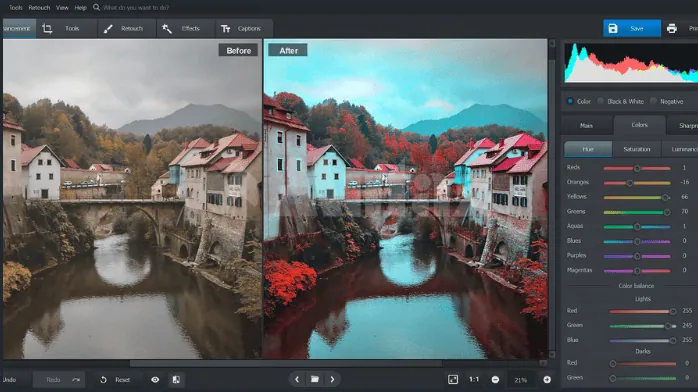
Task: Go to previous image arrow
Action: pos(297,379)
